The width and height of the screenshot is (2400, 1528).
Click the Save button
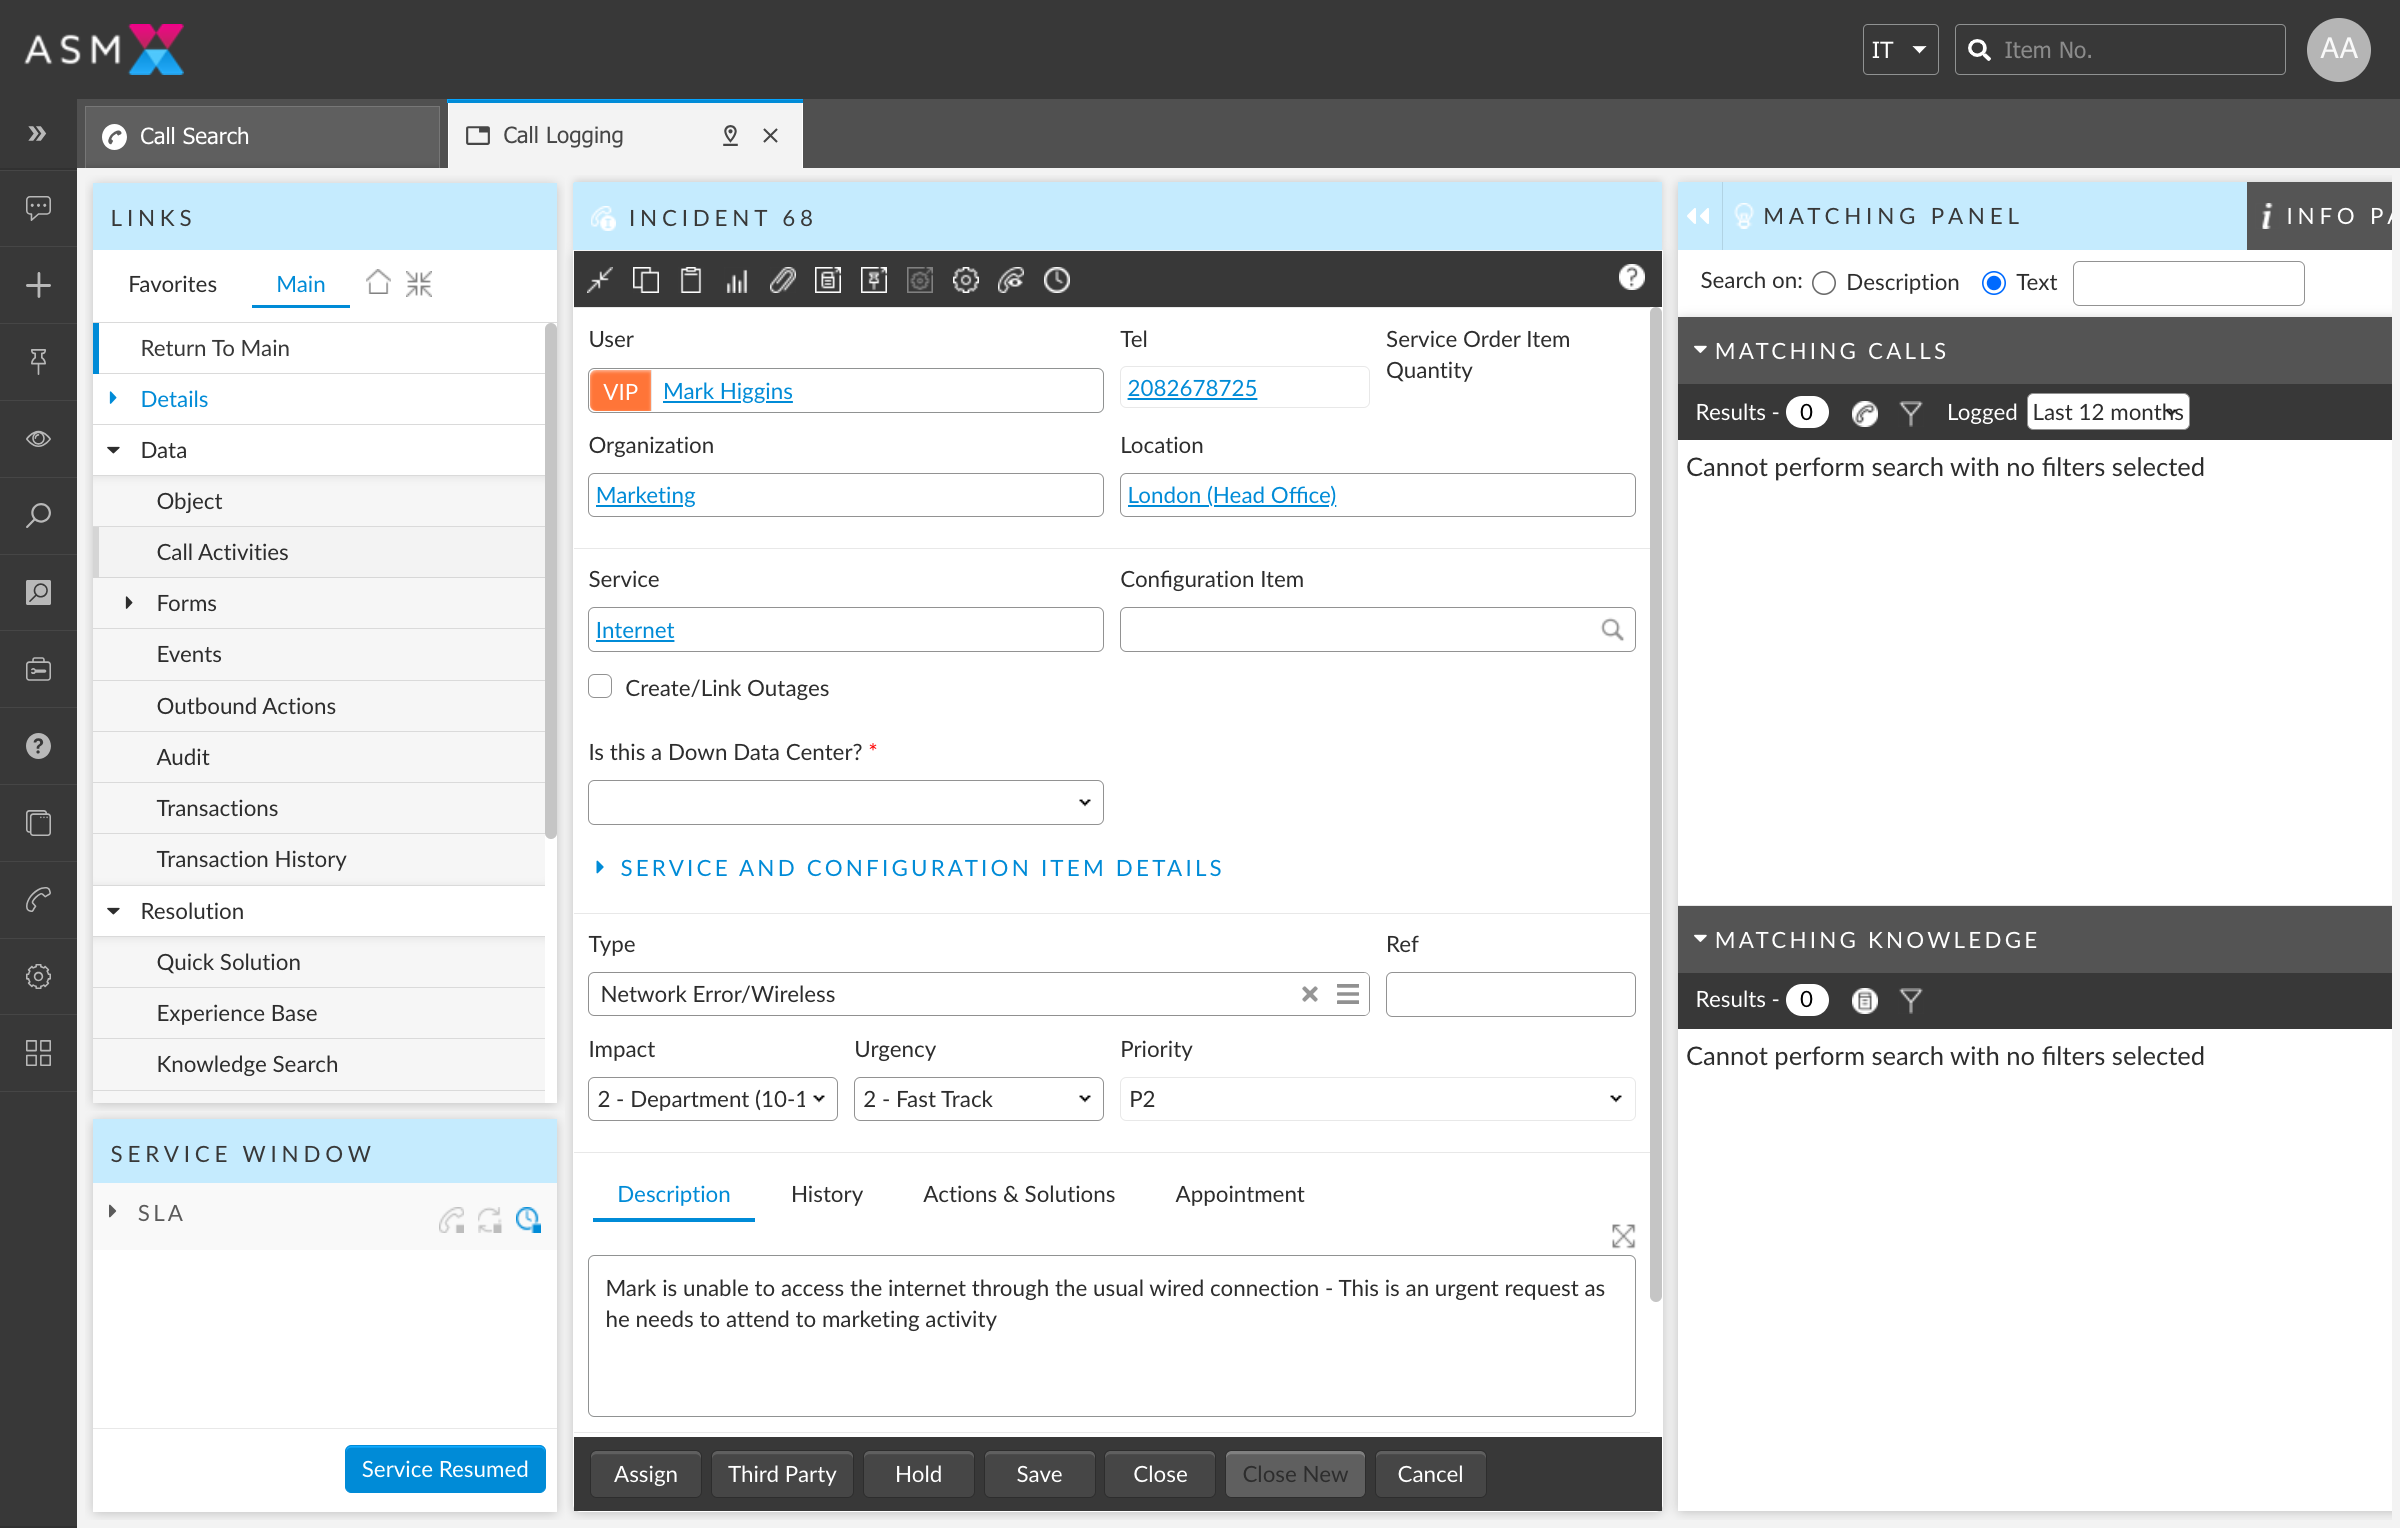pyautogui.click(x=1037, y=1474)
